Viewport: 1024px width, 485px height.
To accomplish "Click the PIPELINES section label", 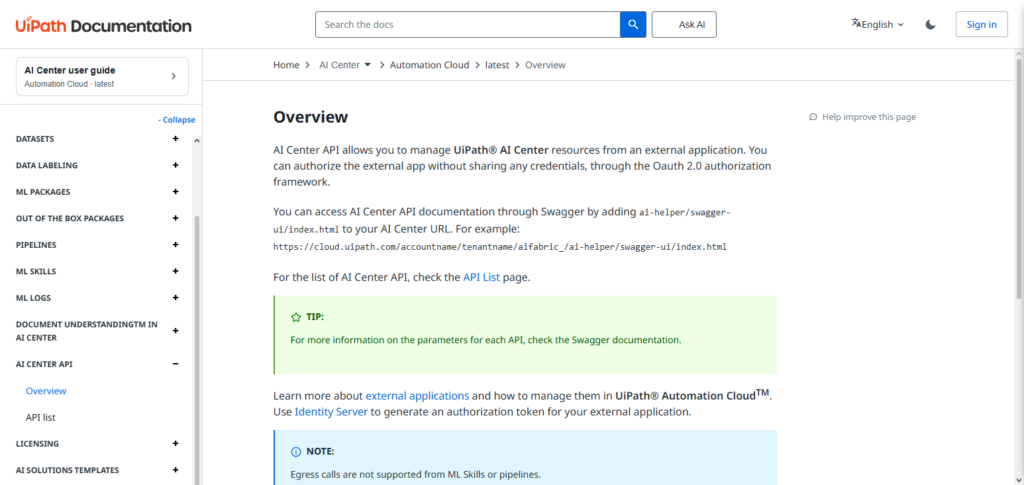I will click(x=36, y=245).
